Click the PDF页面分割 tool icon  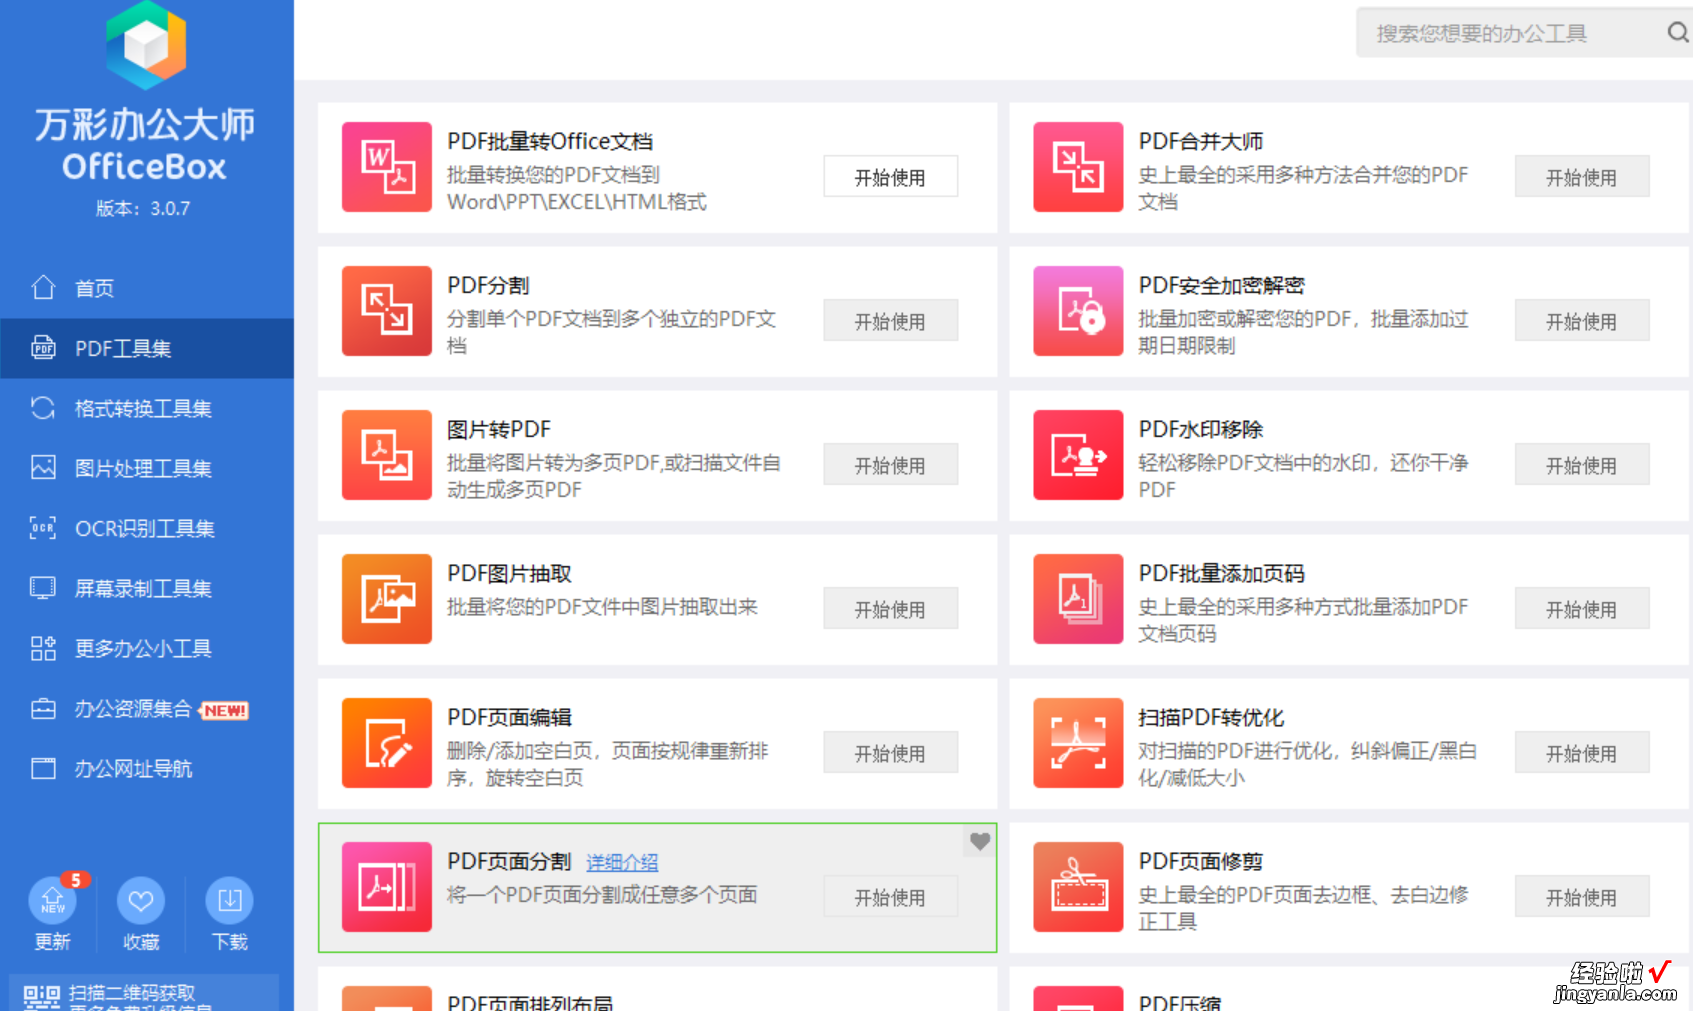pyautogui.click(x=387, y=887)
